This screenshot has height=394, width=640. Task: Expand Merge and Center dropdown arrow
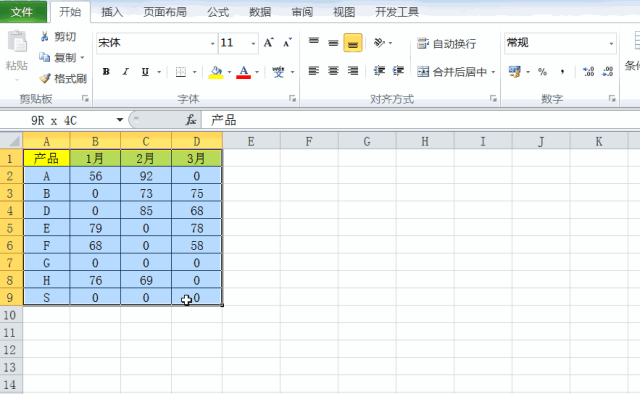click(x=493, y=72)
